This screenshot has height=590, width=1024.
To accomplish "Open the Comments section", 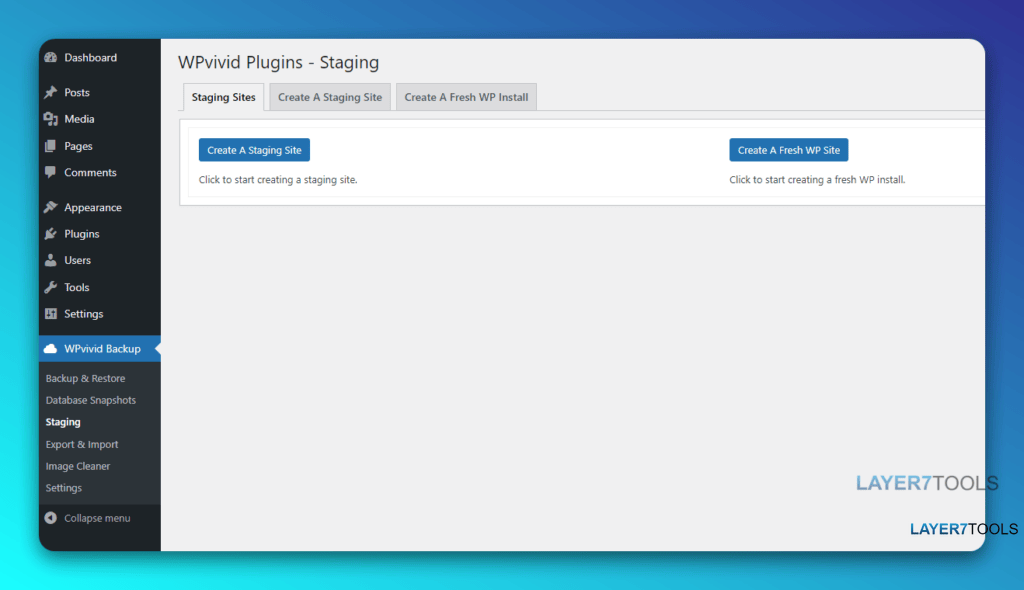I will pyautogui.click(x=90, y=172).
